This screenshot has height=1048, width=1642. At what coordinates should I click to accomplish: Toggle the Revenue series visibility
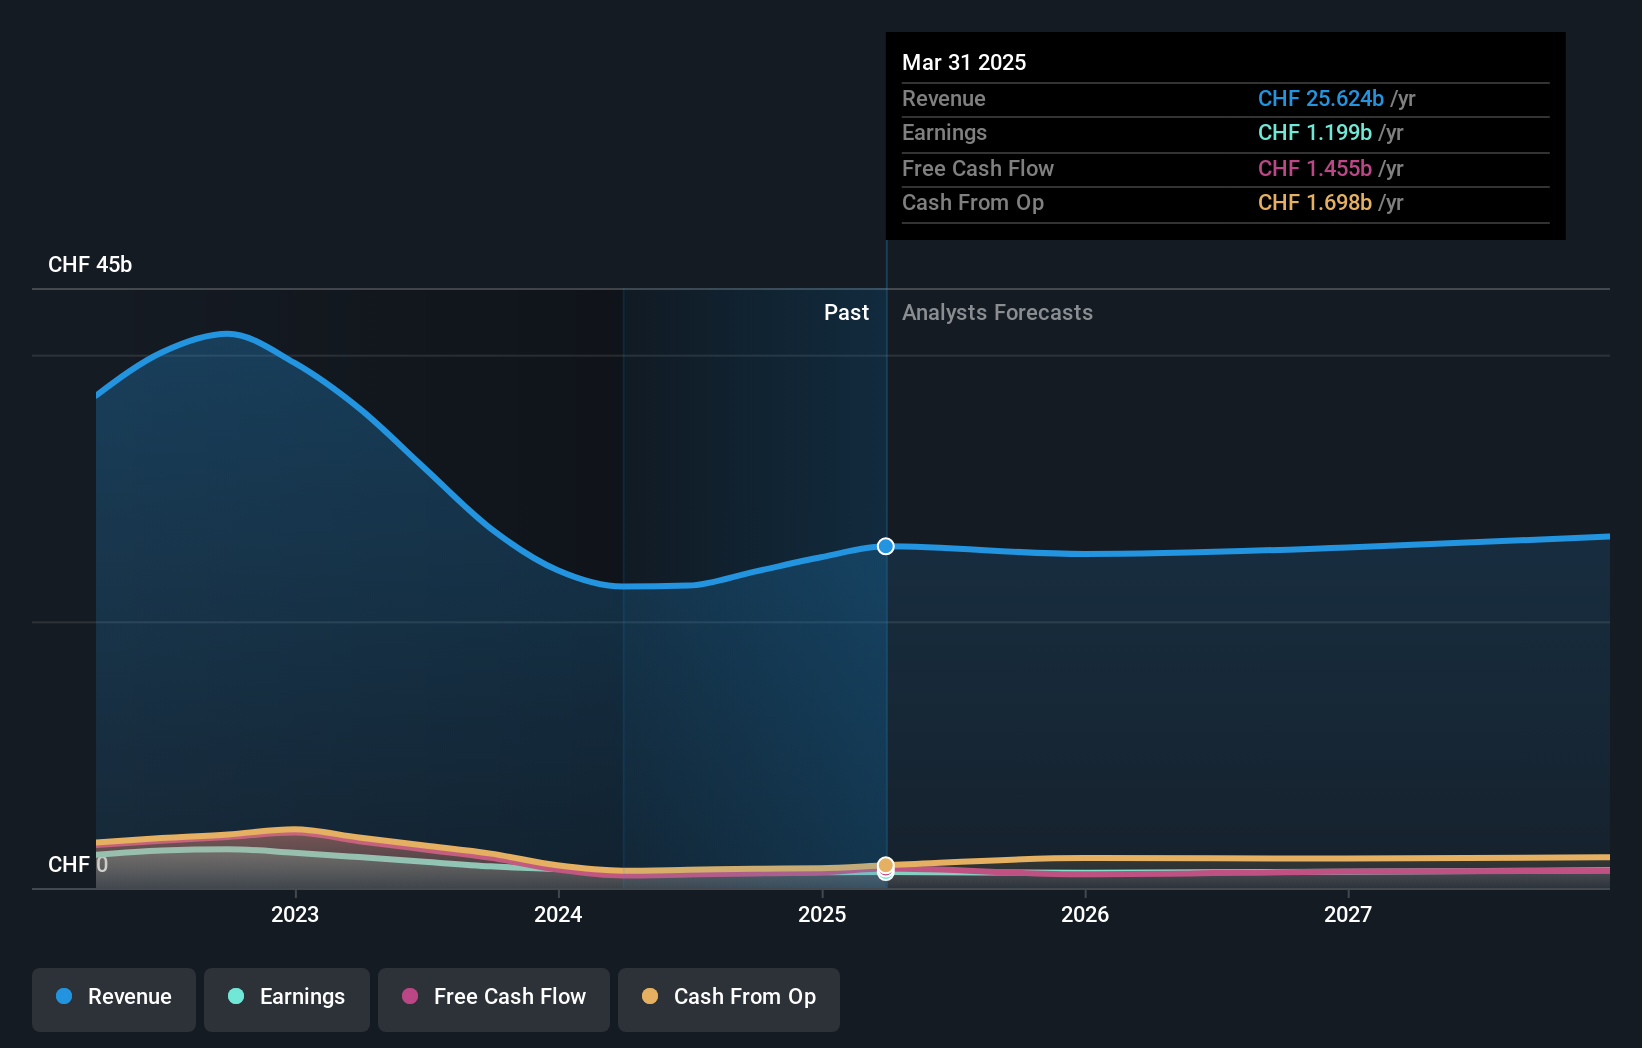click(113, 997)
